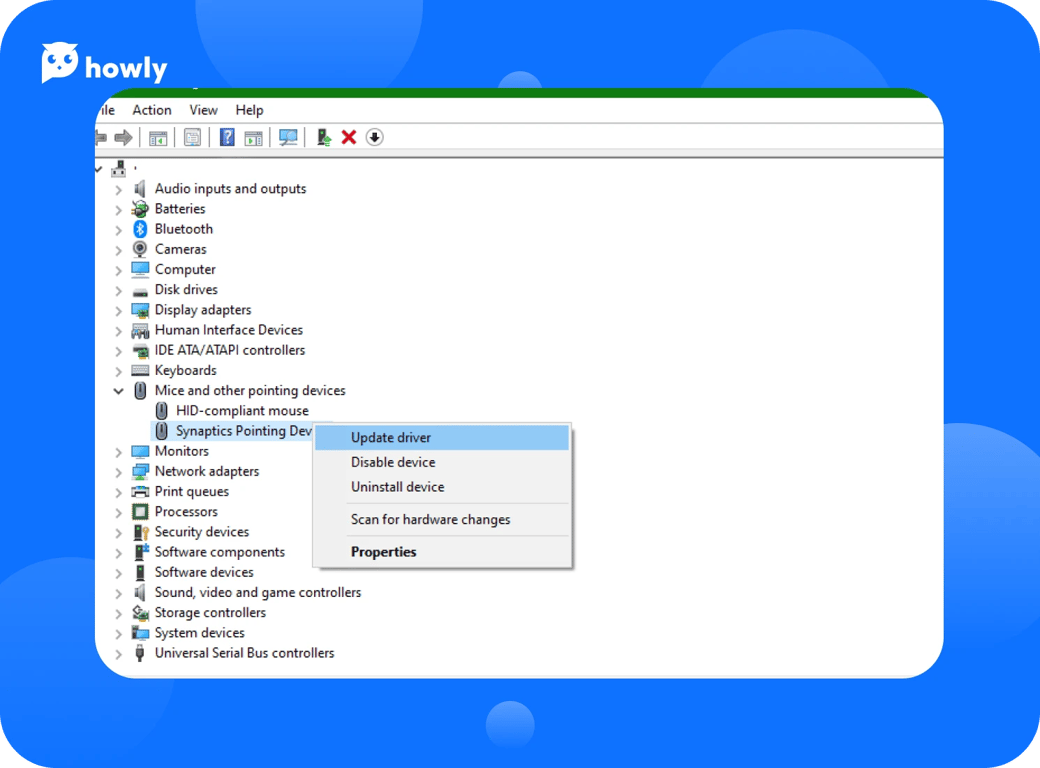Open Properties from the context menu
This screenshot has width=1040, height=768.
click(383, 552)
